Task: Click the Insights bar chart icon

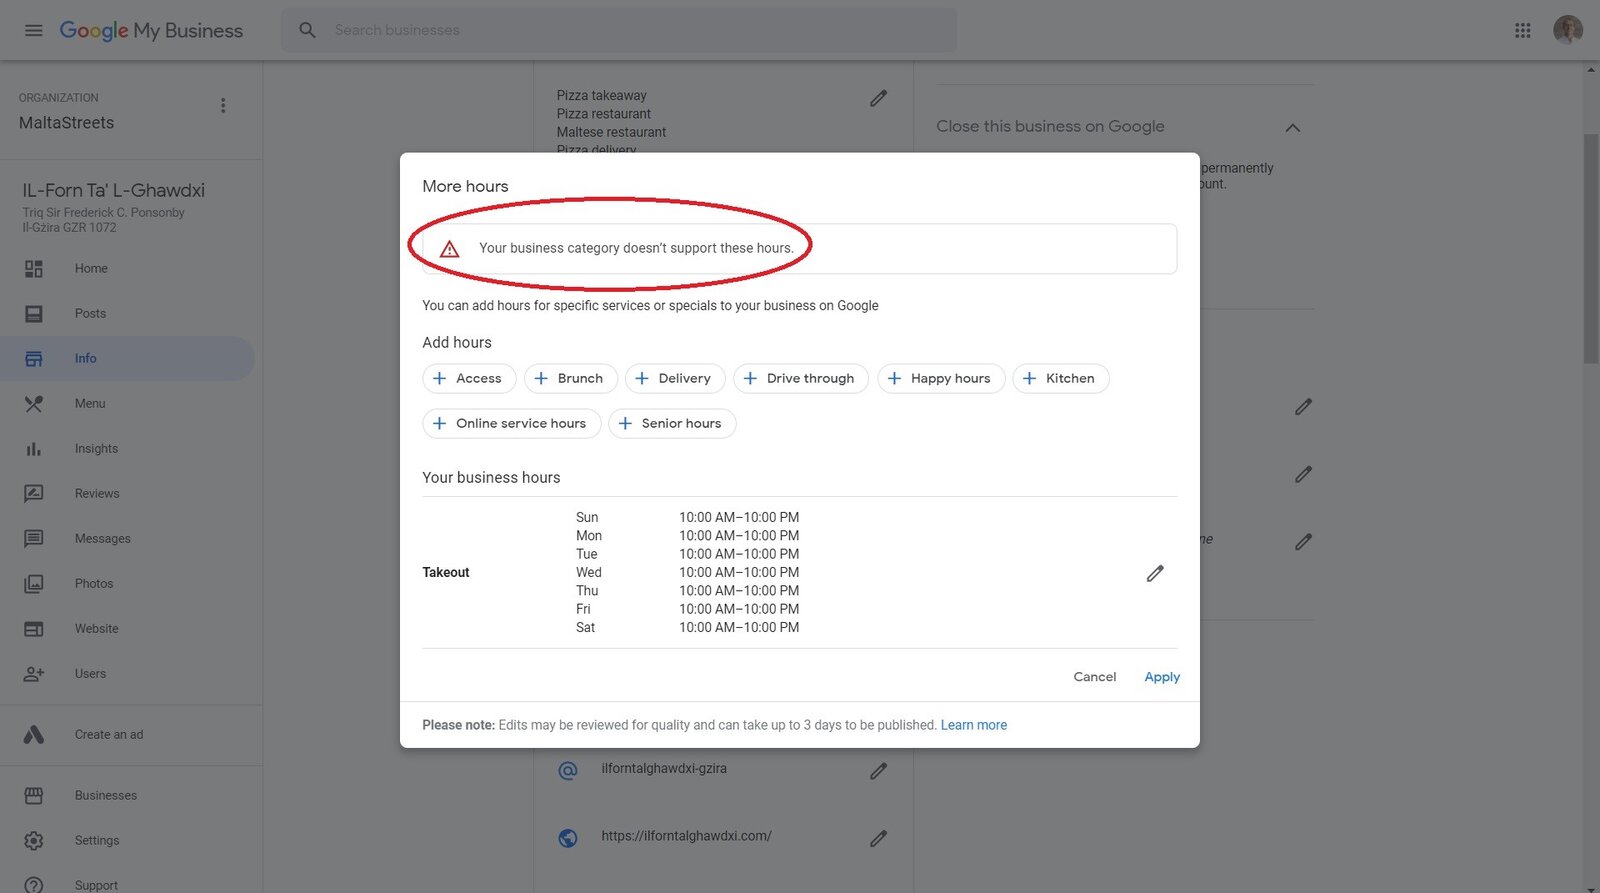Action: 34,449
